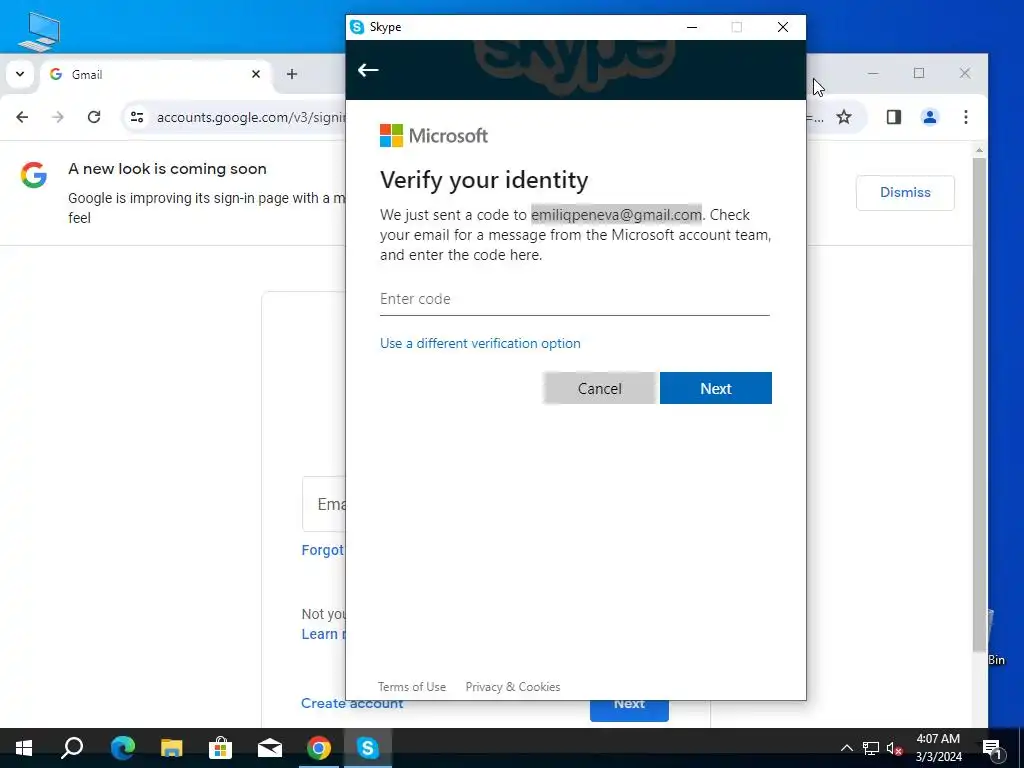This screenshot has height=768, width=1024.
Task: Minimize the Skype window
Action: [x=692, y=27]
